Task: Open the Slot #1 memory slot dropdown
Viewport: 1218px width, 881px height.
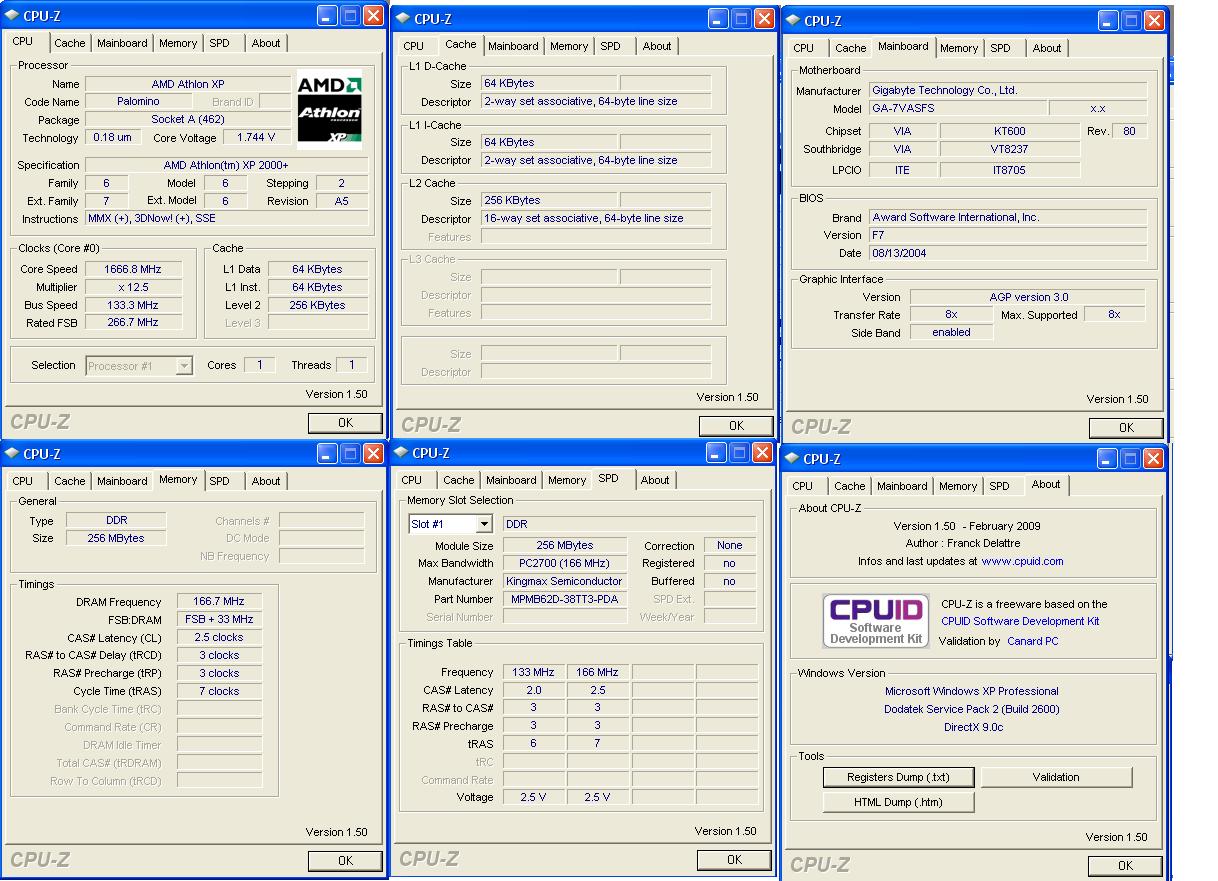Action: [450, 524]
